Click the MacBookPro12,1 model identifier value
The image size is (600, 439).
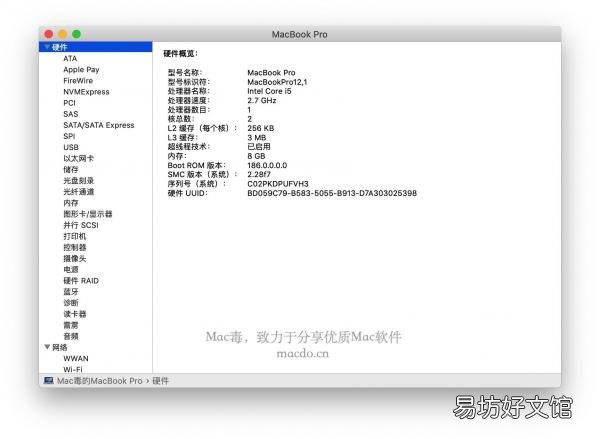(277, 82)
